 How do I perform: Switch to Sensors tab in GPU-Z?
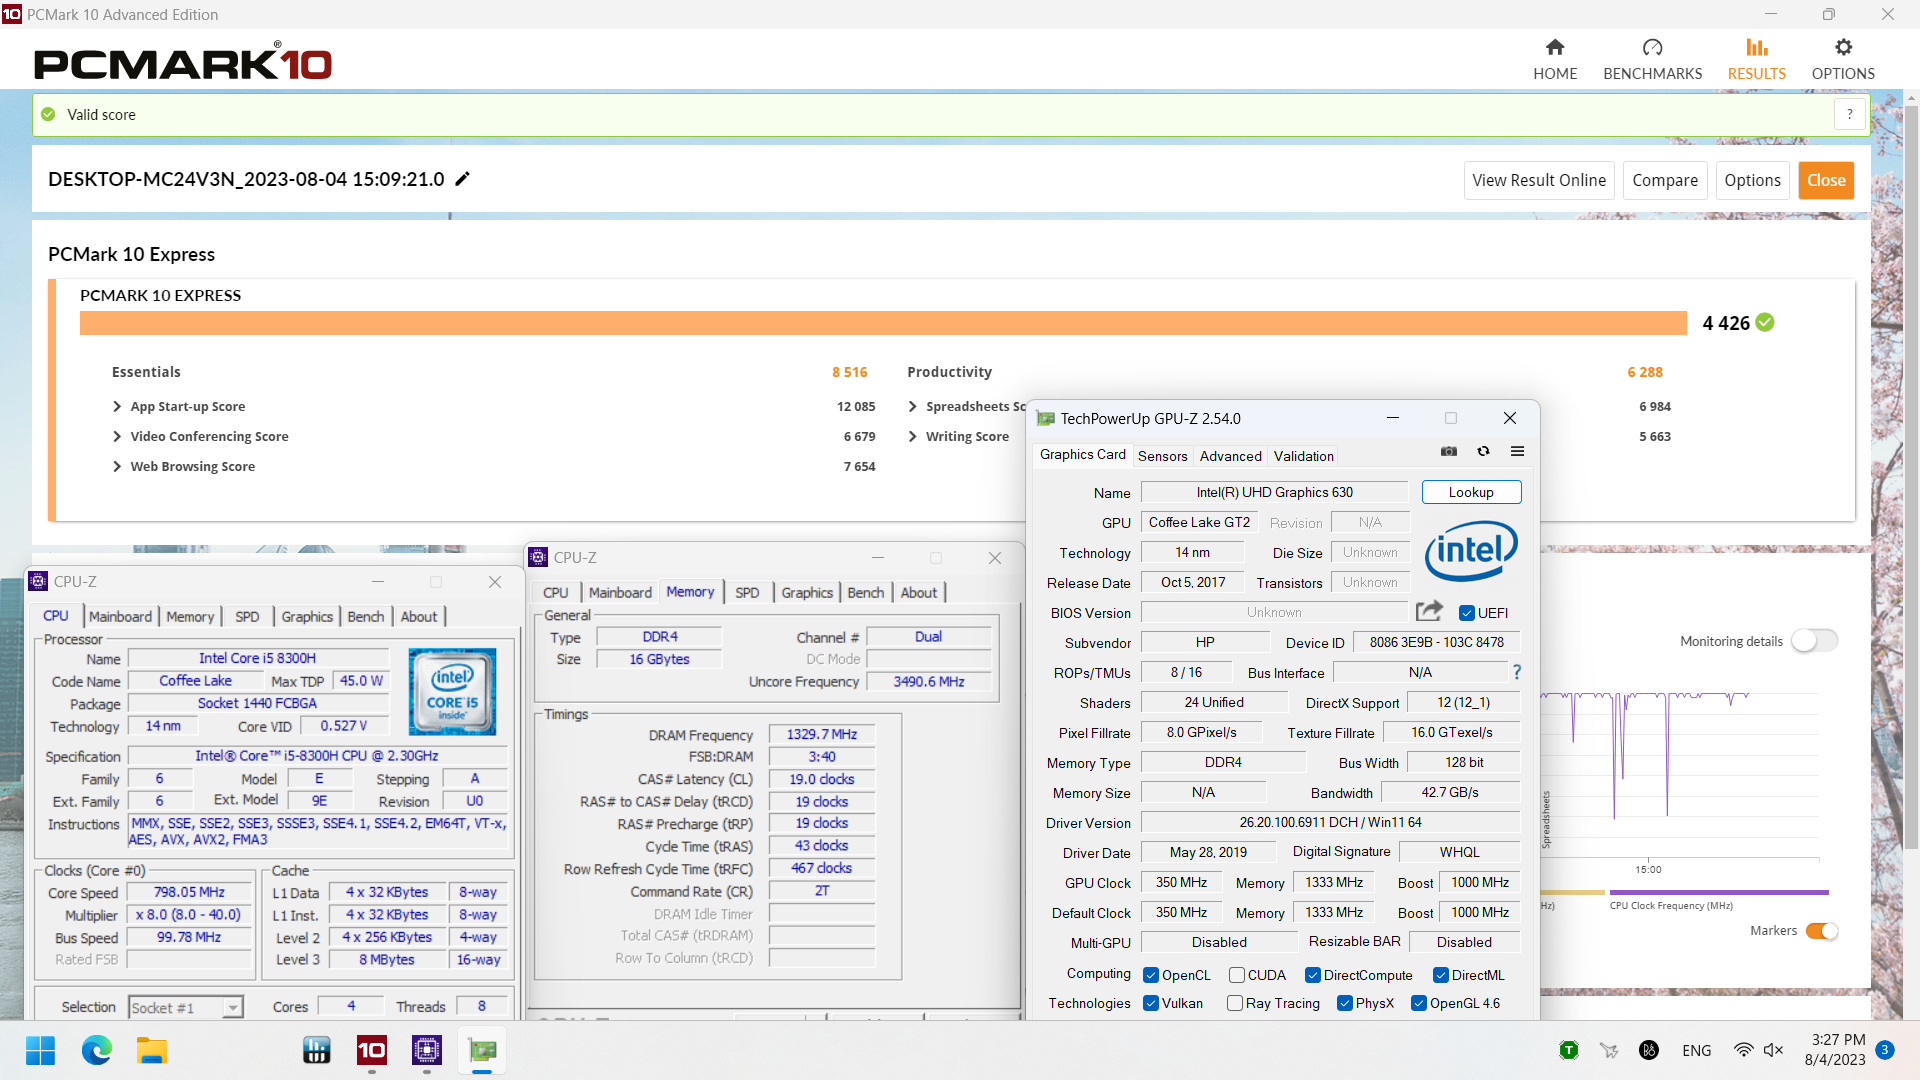(x=1162, y=456)
